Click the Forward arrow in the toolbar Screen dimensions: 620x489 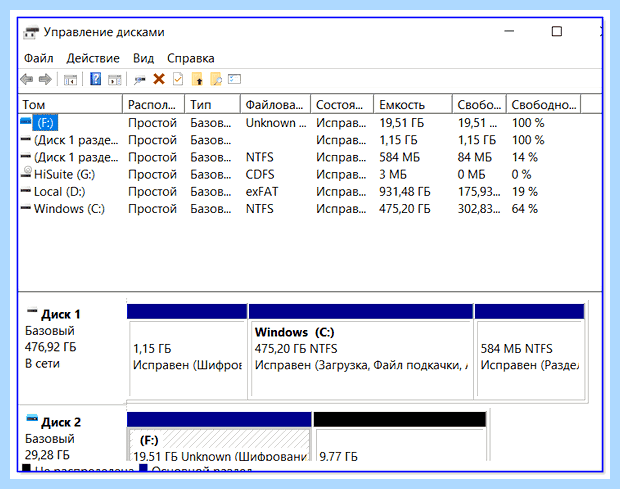(x=45, y=79)
